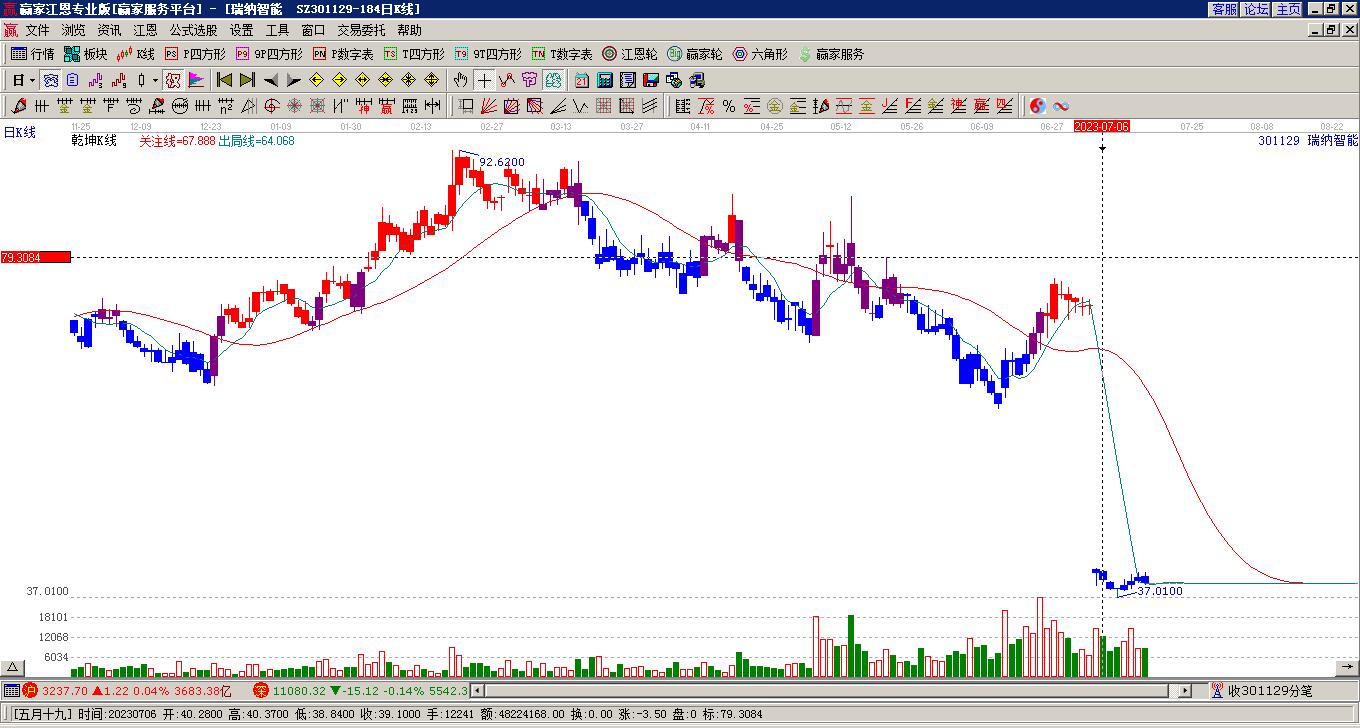1360x728 pixels.
Task: Click the 客服 customer service button
Action: click(1224, 9)
